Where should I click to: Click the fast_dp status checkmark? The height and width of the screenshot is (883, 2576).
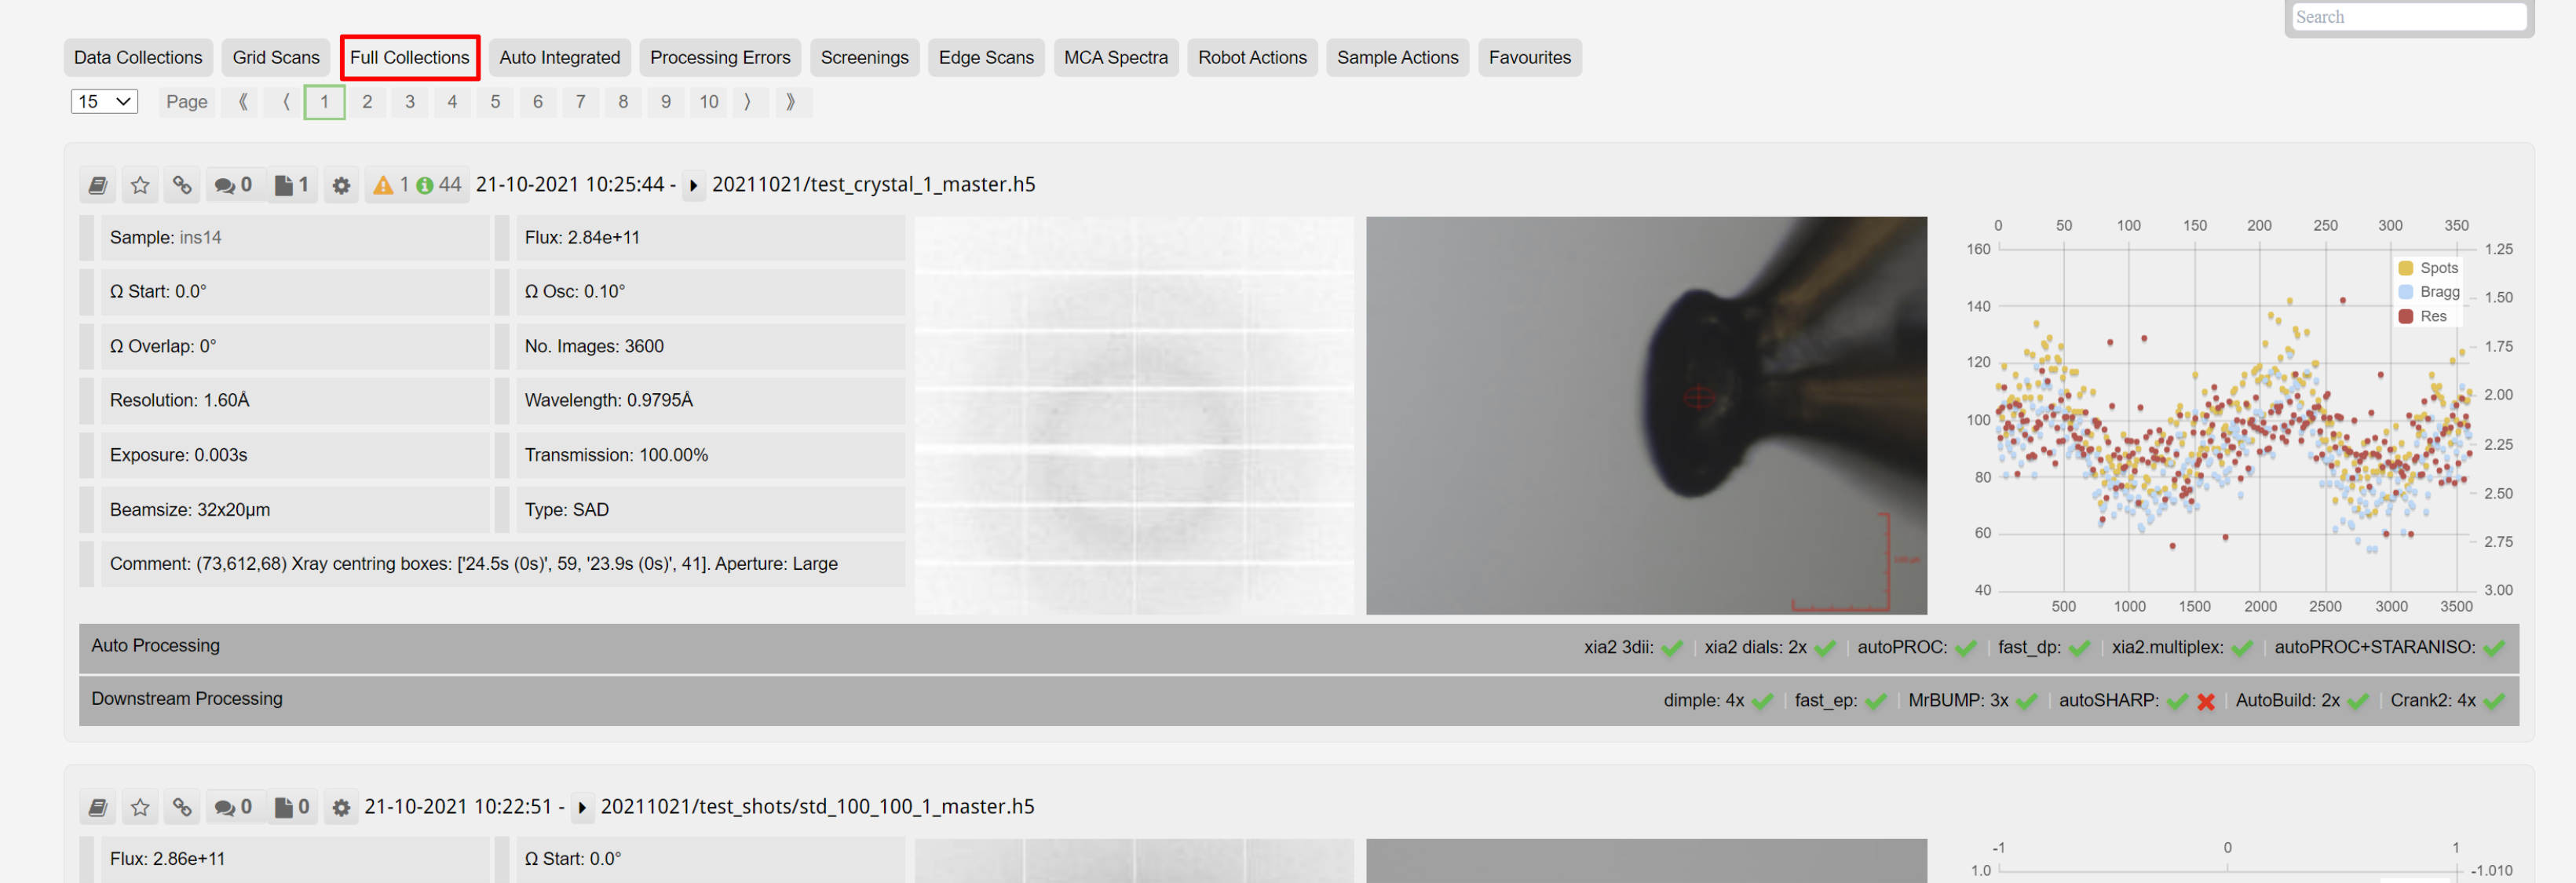click(x=2080, y=648)
